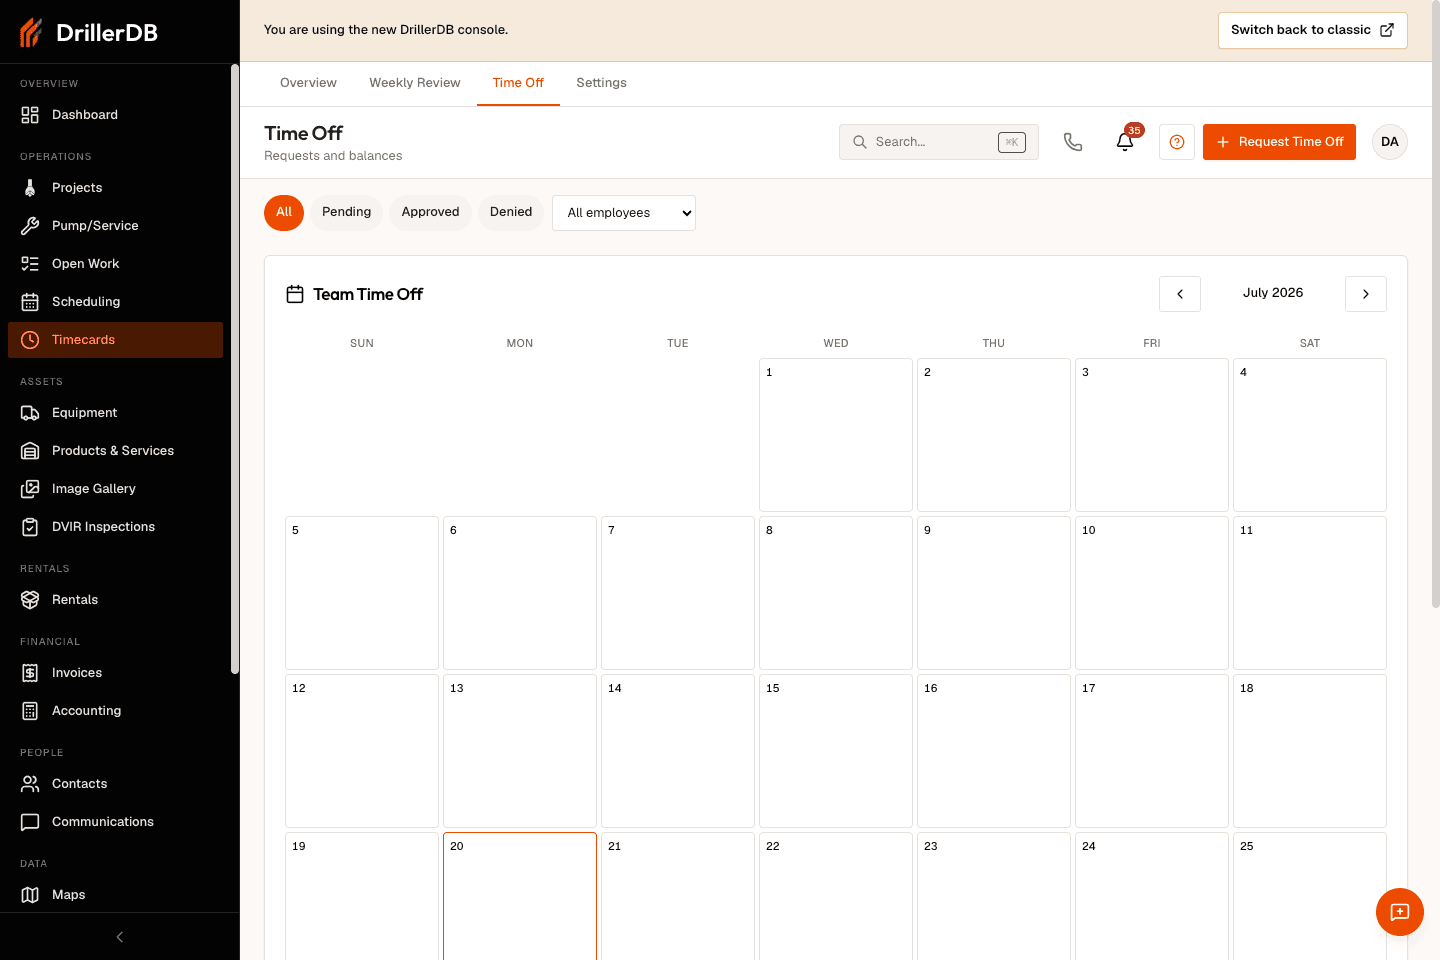Select July 4 calendar cell
The image size is (1440, 960).
point(1310,435)
